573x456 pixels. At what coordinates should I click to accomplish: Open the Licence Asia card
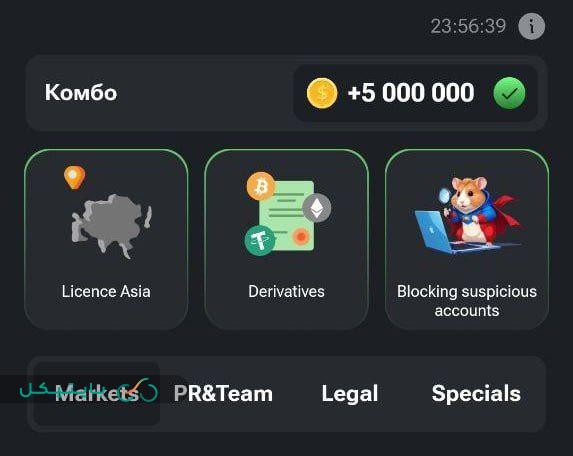106,239
